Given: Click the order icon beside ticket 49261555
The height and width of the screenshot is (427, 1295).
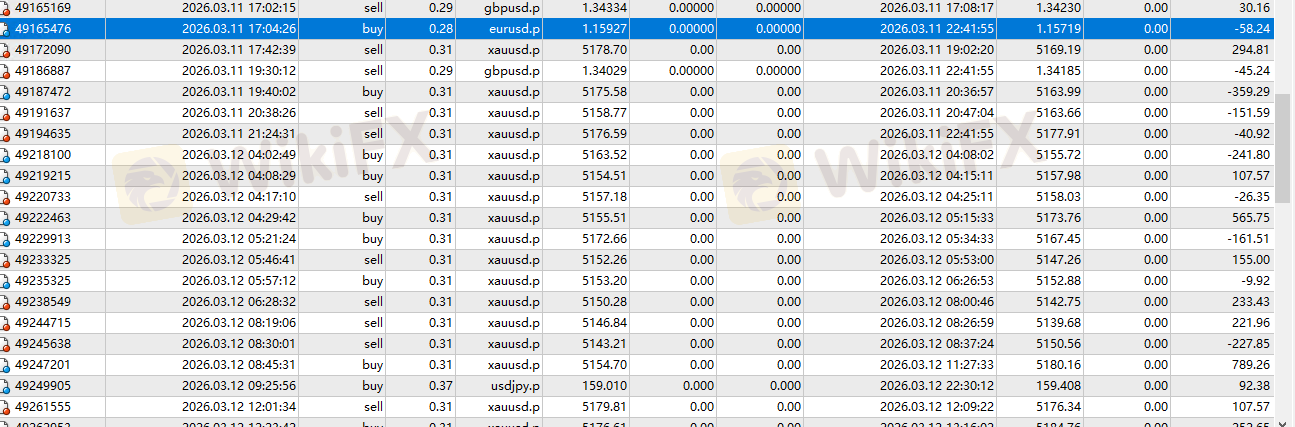Looking at the screenshot, I should (x=6, y=407).
